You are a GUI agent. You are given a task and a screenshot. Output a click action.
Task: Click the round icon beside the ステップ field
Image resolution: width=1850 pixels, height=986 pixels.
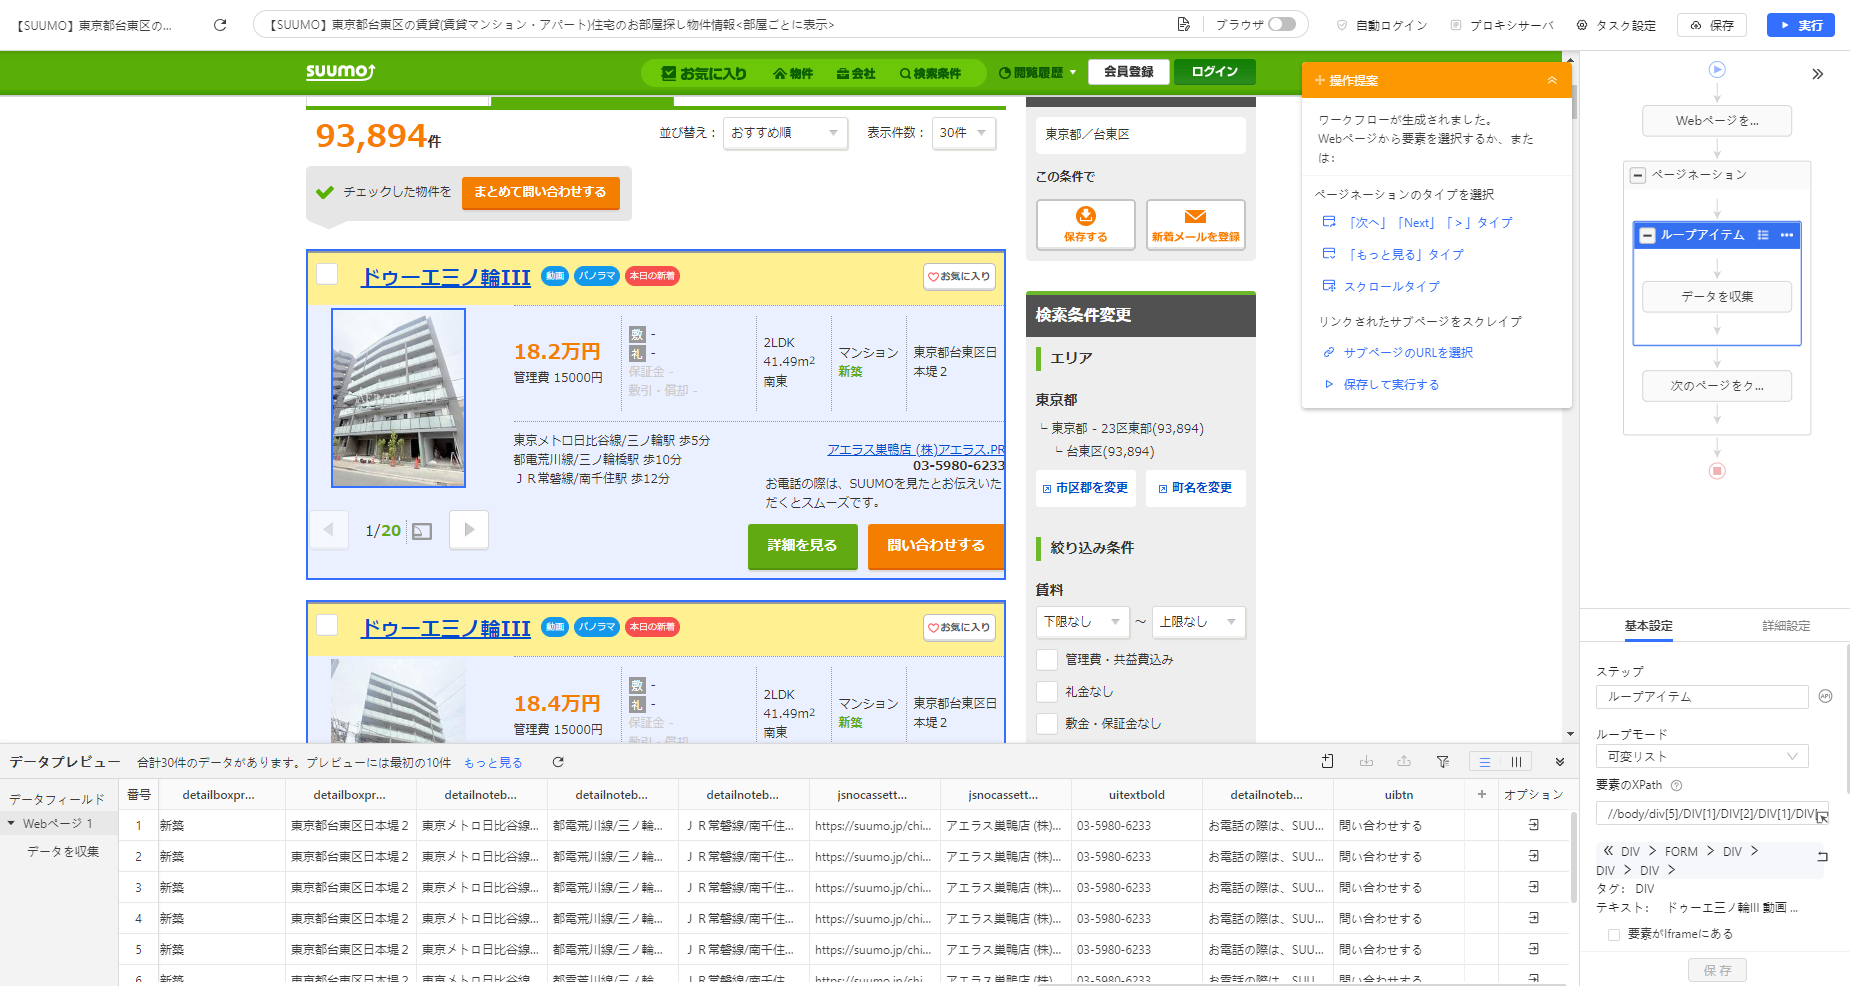(1825, 696)
